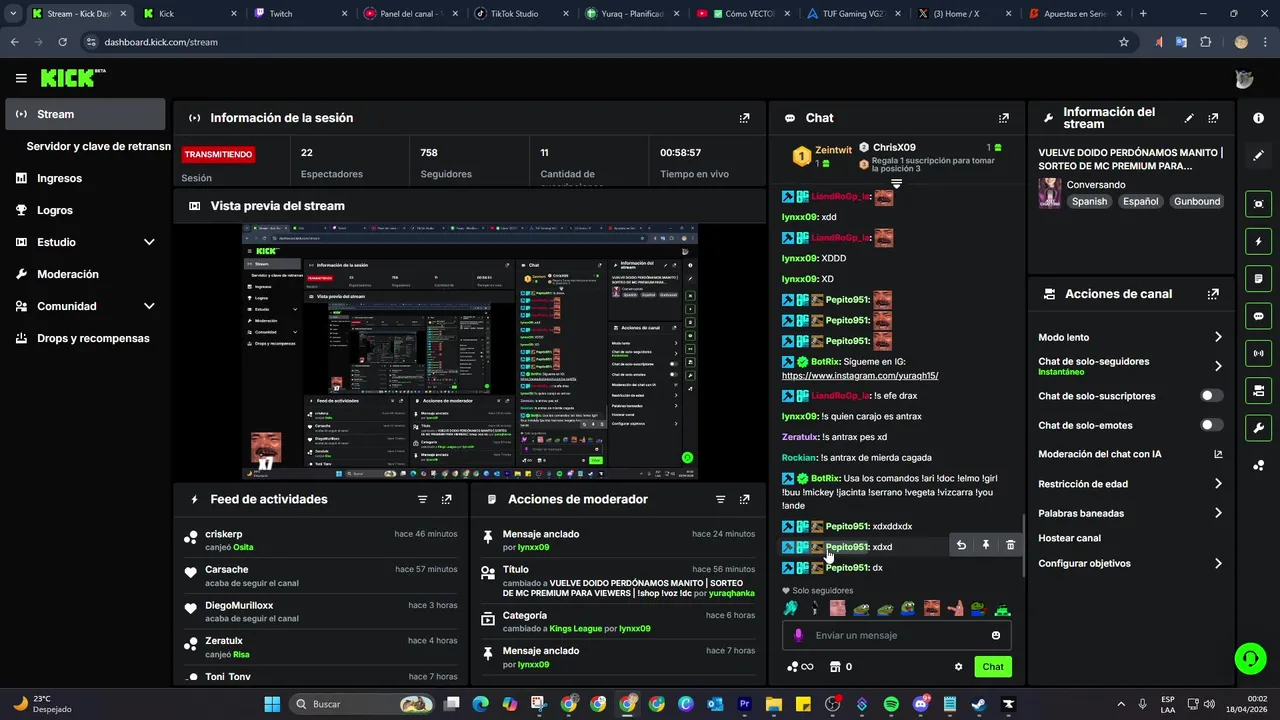Enable Chat de solo-suscriptores toggle

click(1211, 396)
